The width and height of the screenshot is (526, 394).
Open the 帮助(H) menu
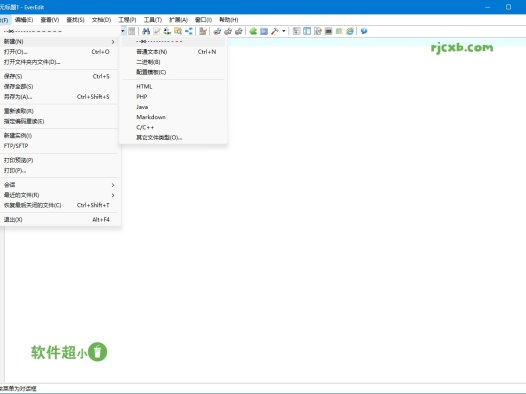tap(228, 20)
